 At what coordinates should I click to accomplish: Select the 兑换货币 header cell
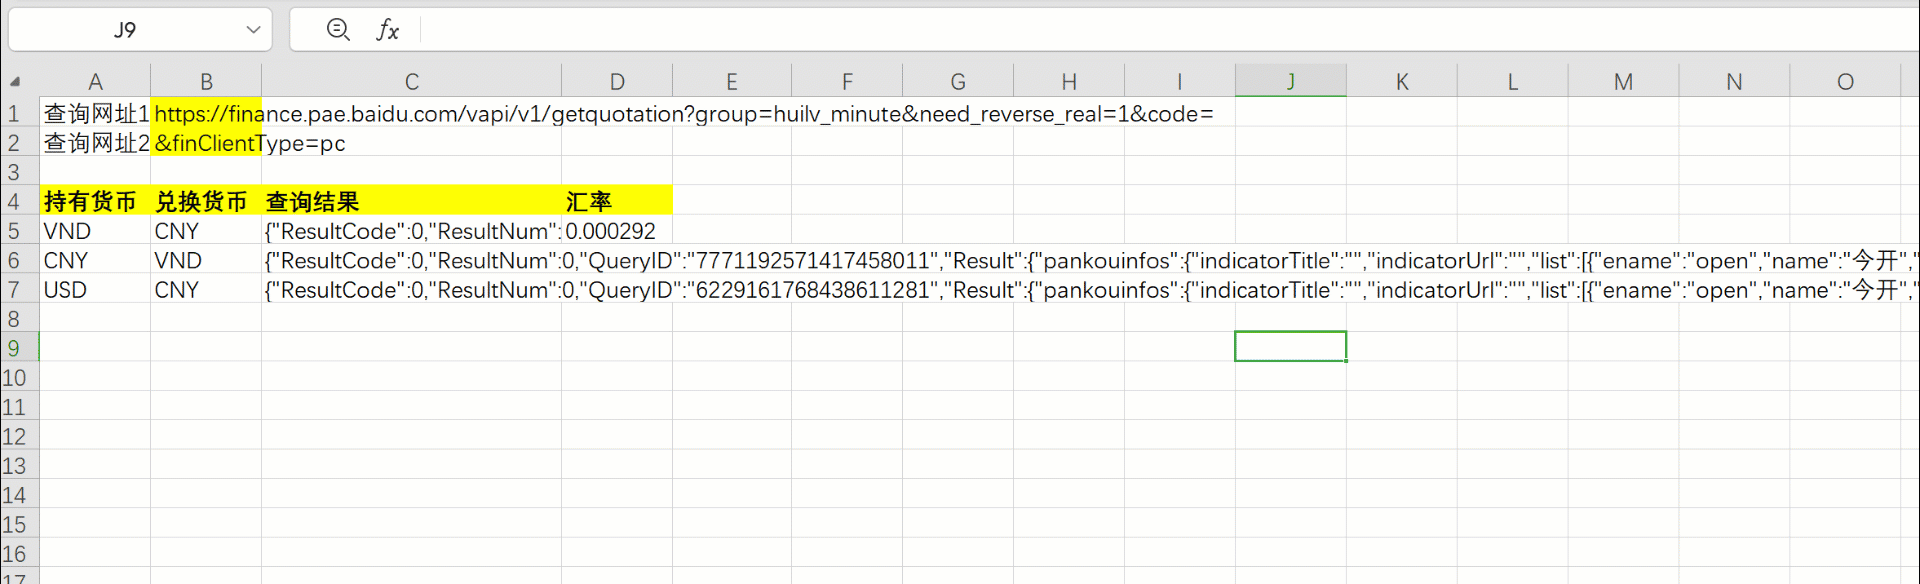(205, 202)
